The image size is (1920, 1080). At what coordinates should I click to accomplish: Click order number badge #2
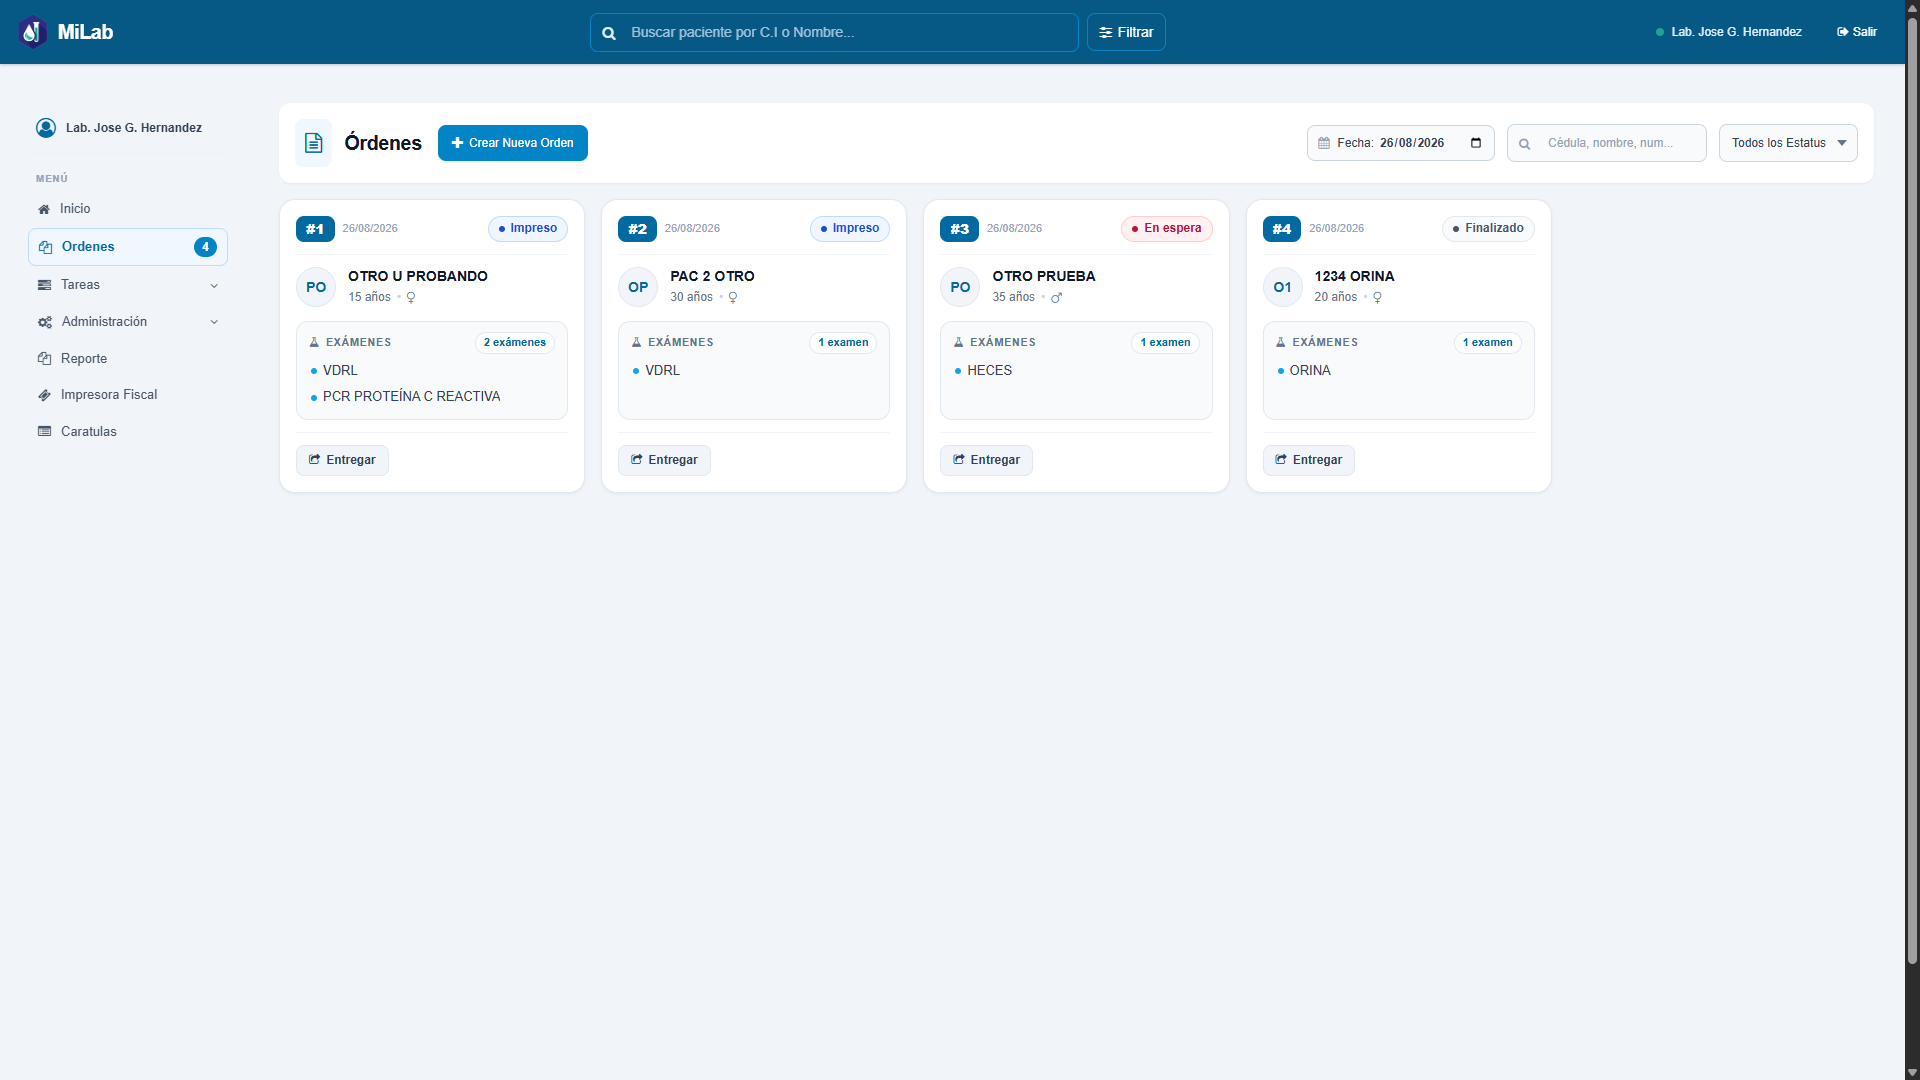pos(637,229)
